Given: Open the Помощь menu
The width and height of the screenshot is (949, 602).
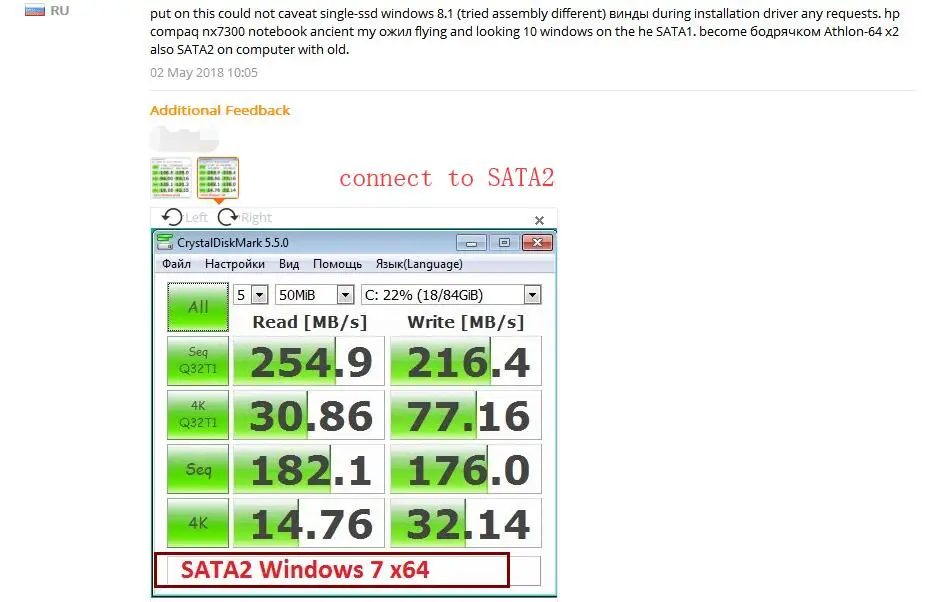Looking at the screenshot, I should pos(337,264).
